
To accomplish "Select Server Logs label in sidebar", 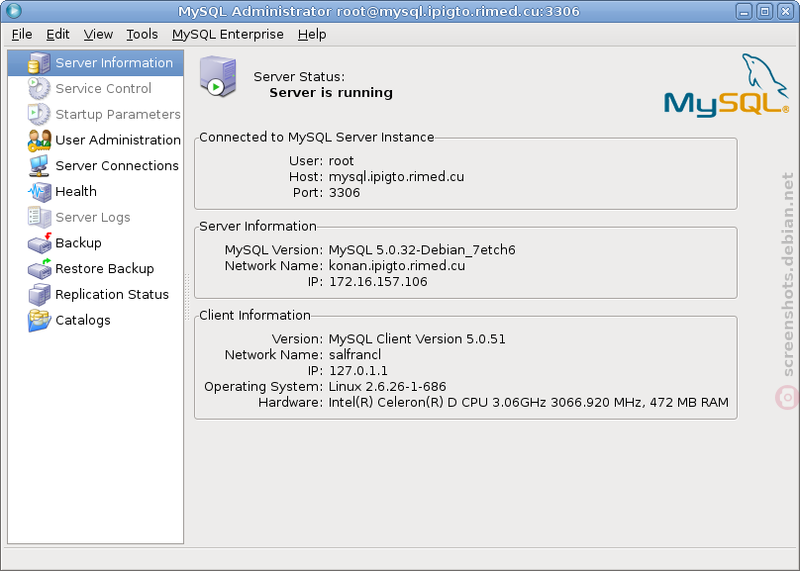I will [92, 217].
